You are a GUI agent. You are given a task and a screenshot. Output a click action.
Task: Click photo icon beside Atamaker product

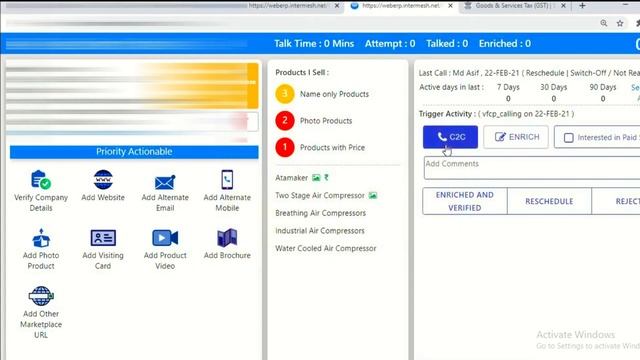point(316,178)
